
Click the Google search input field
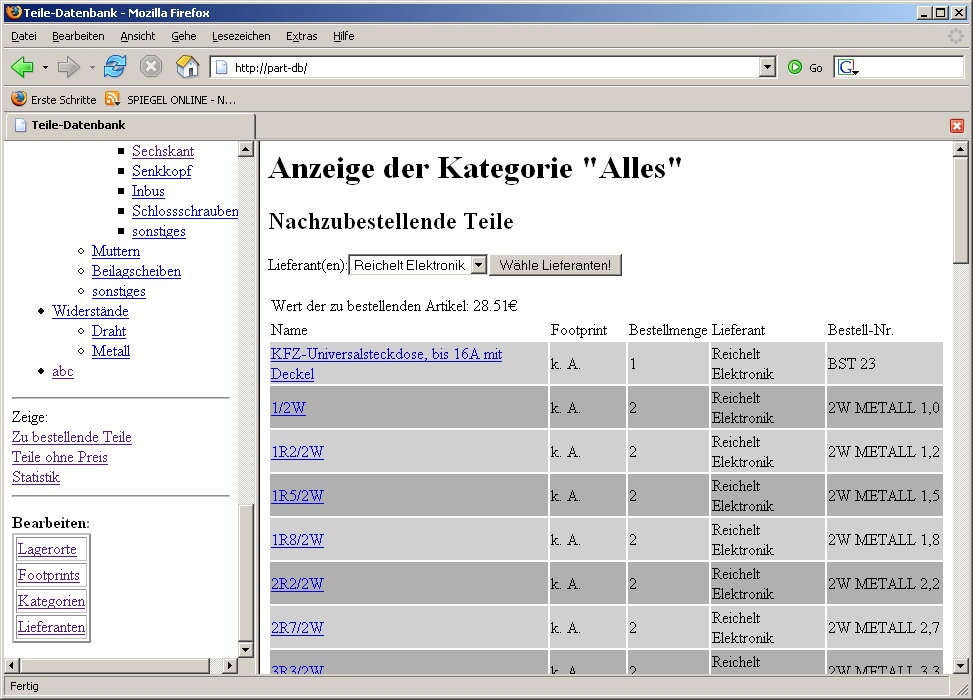coord(912,67)
